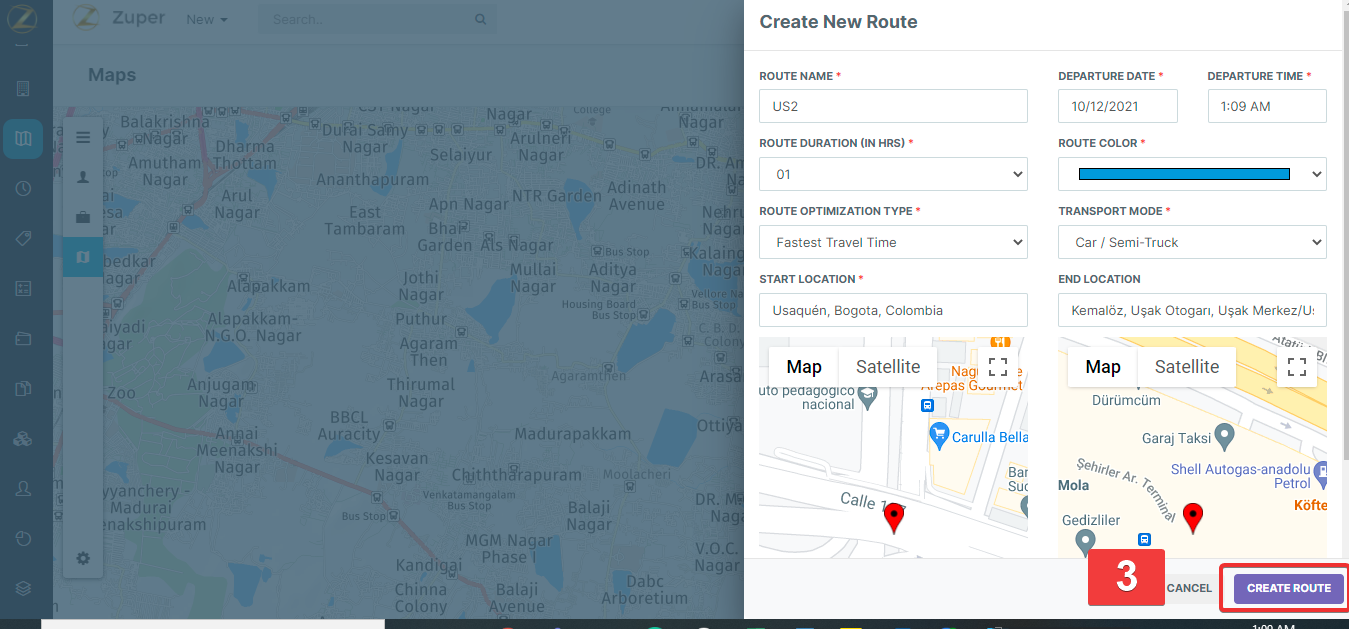Image resolution: width=1349 pixels, height=629 pixels.
Task: Select the user icon in map panel
Action: coord(83,177)
